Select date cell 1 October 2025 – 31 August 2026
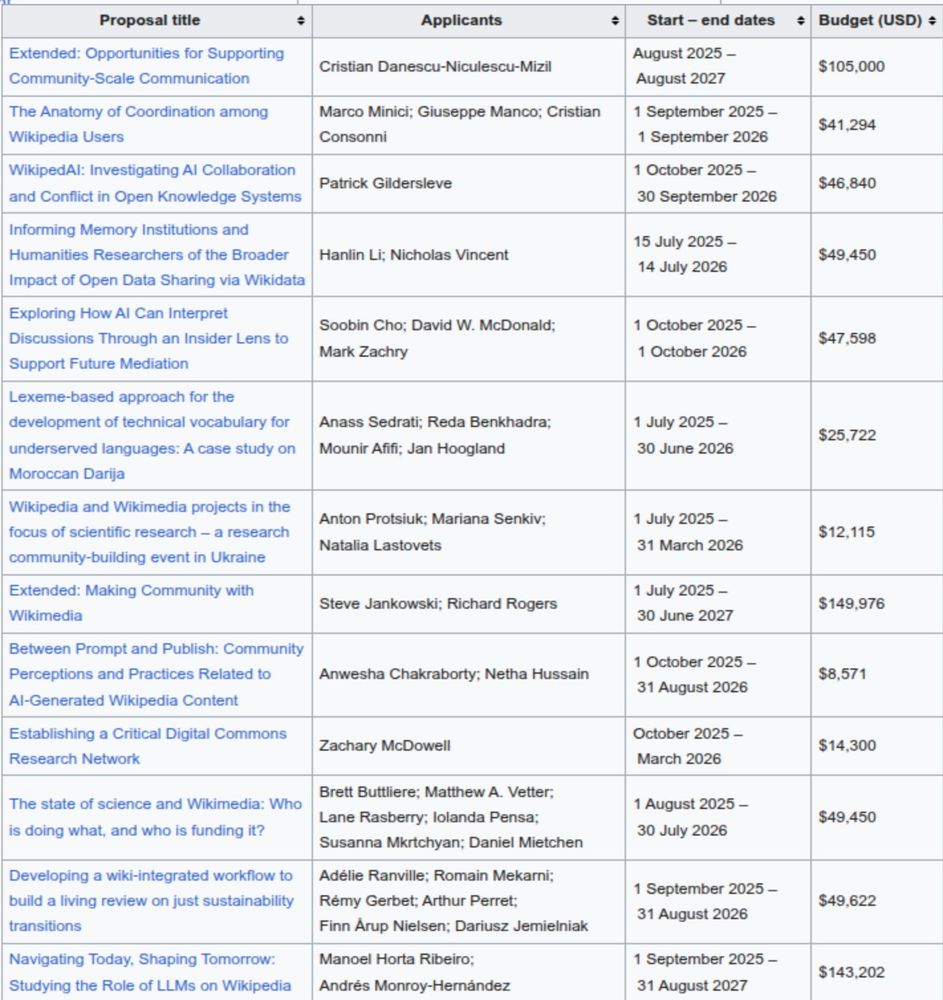This screenshot has width=943, height=1000. pos(718,675)
